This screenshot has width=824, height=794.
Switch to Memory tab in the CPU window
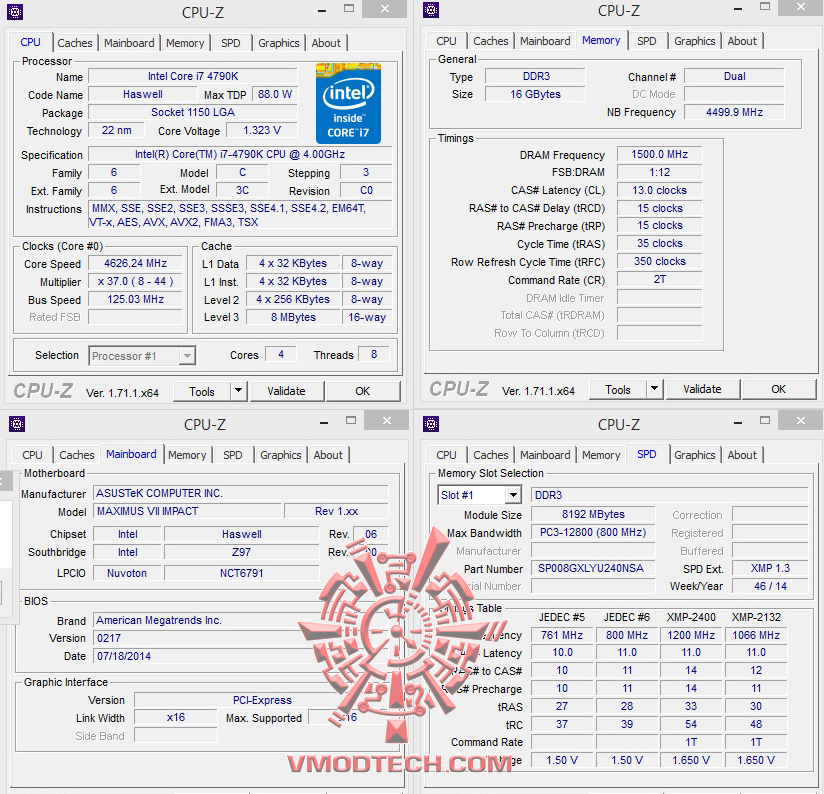[185, 43]
